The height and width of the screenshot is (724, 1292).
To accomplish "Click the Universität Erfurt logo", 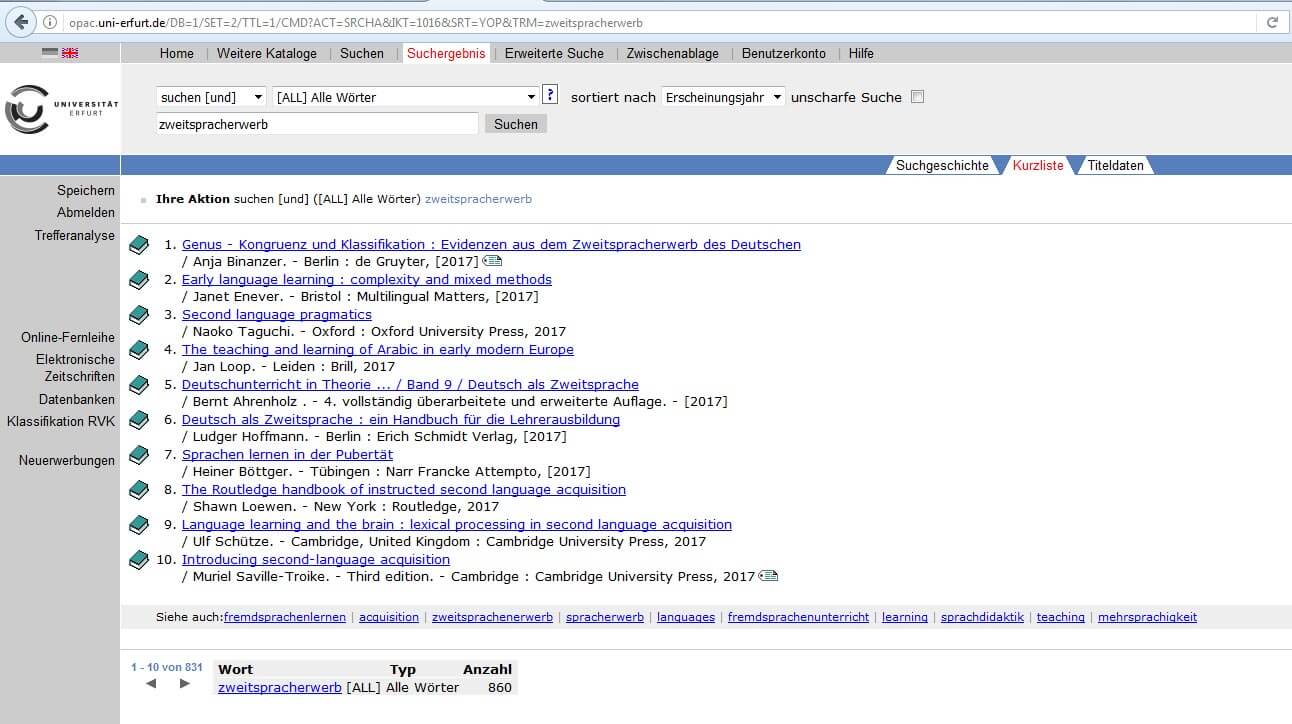I will coord(60,108).
